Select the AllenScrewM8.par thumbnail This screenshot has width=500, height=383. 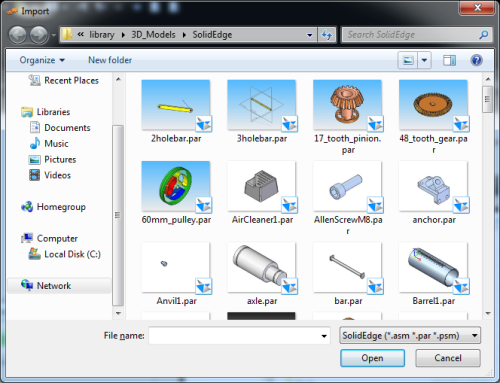(x=347, y=186)
